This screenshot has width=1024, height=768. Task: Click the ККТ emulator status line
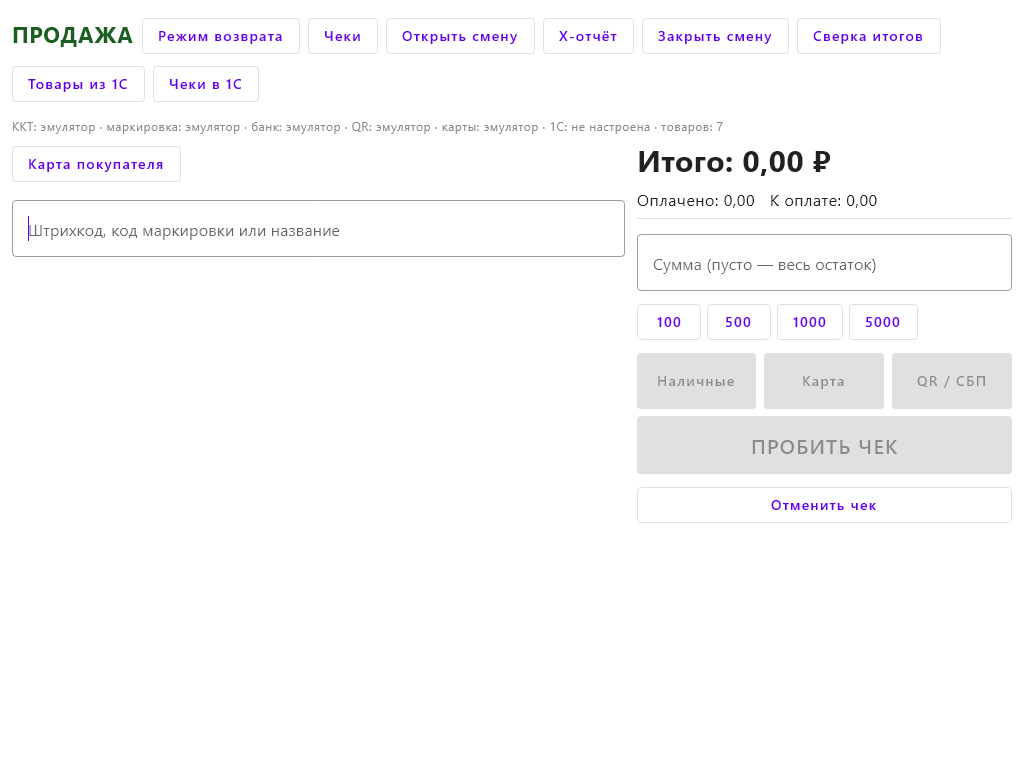pyautogui.click(x=368, y=127)
